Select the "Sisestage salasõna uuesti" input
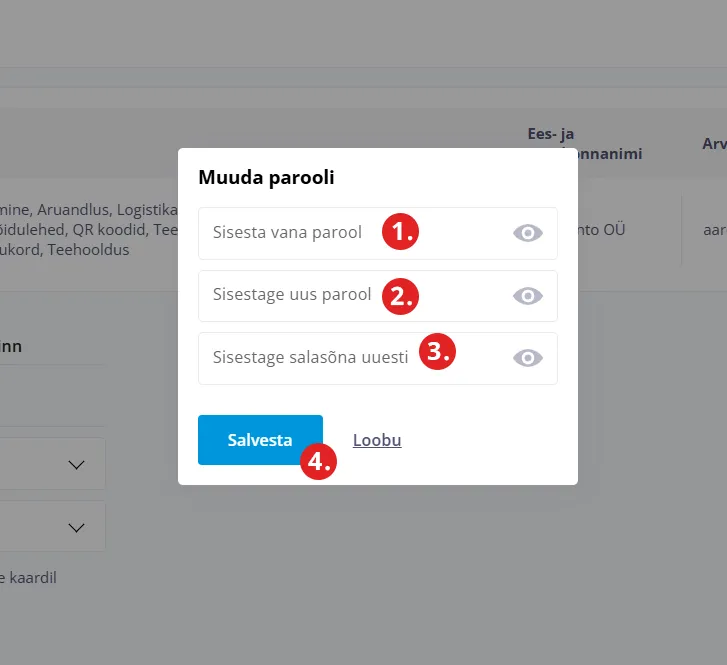The image size is (727, 665). (x=310, y=358)
